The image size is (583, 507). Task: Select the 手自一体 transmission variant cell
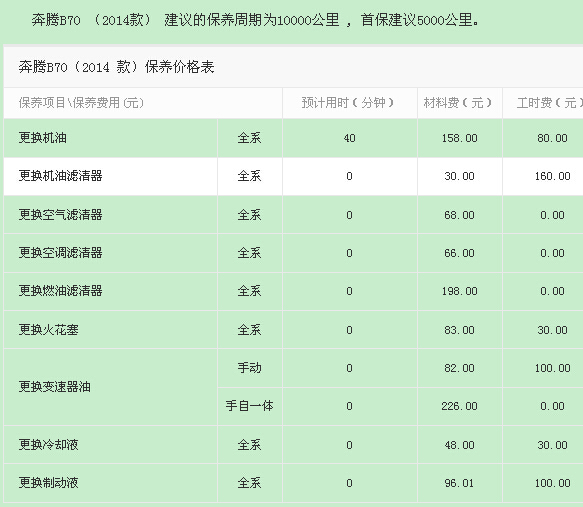click(x=249, y=406)
